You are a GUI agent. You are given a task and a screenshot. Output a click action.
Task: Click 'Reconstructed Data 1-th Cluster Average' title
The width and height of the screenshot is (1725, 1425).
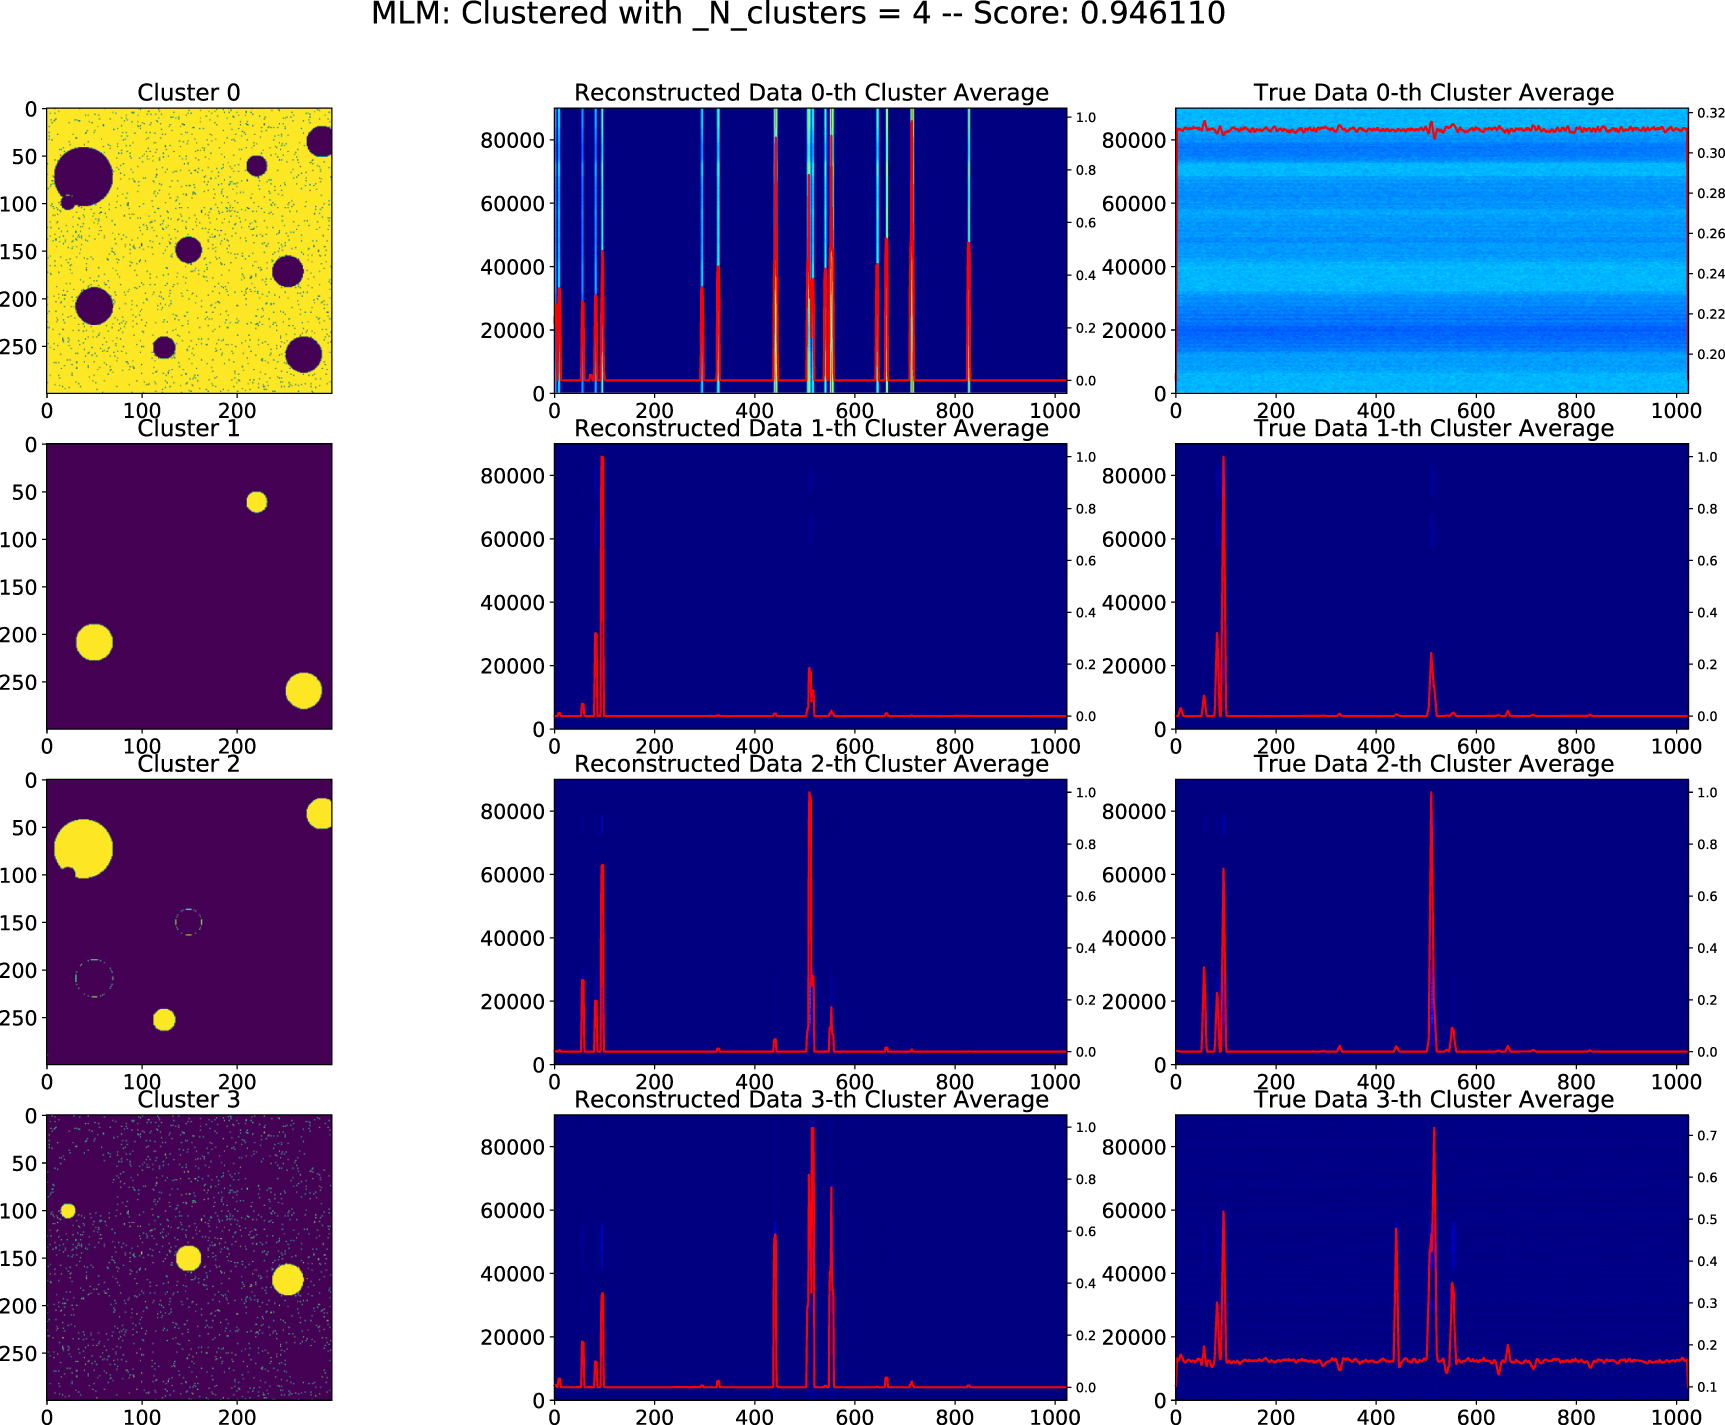tap(811, 428)
